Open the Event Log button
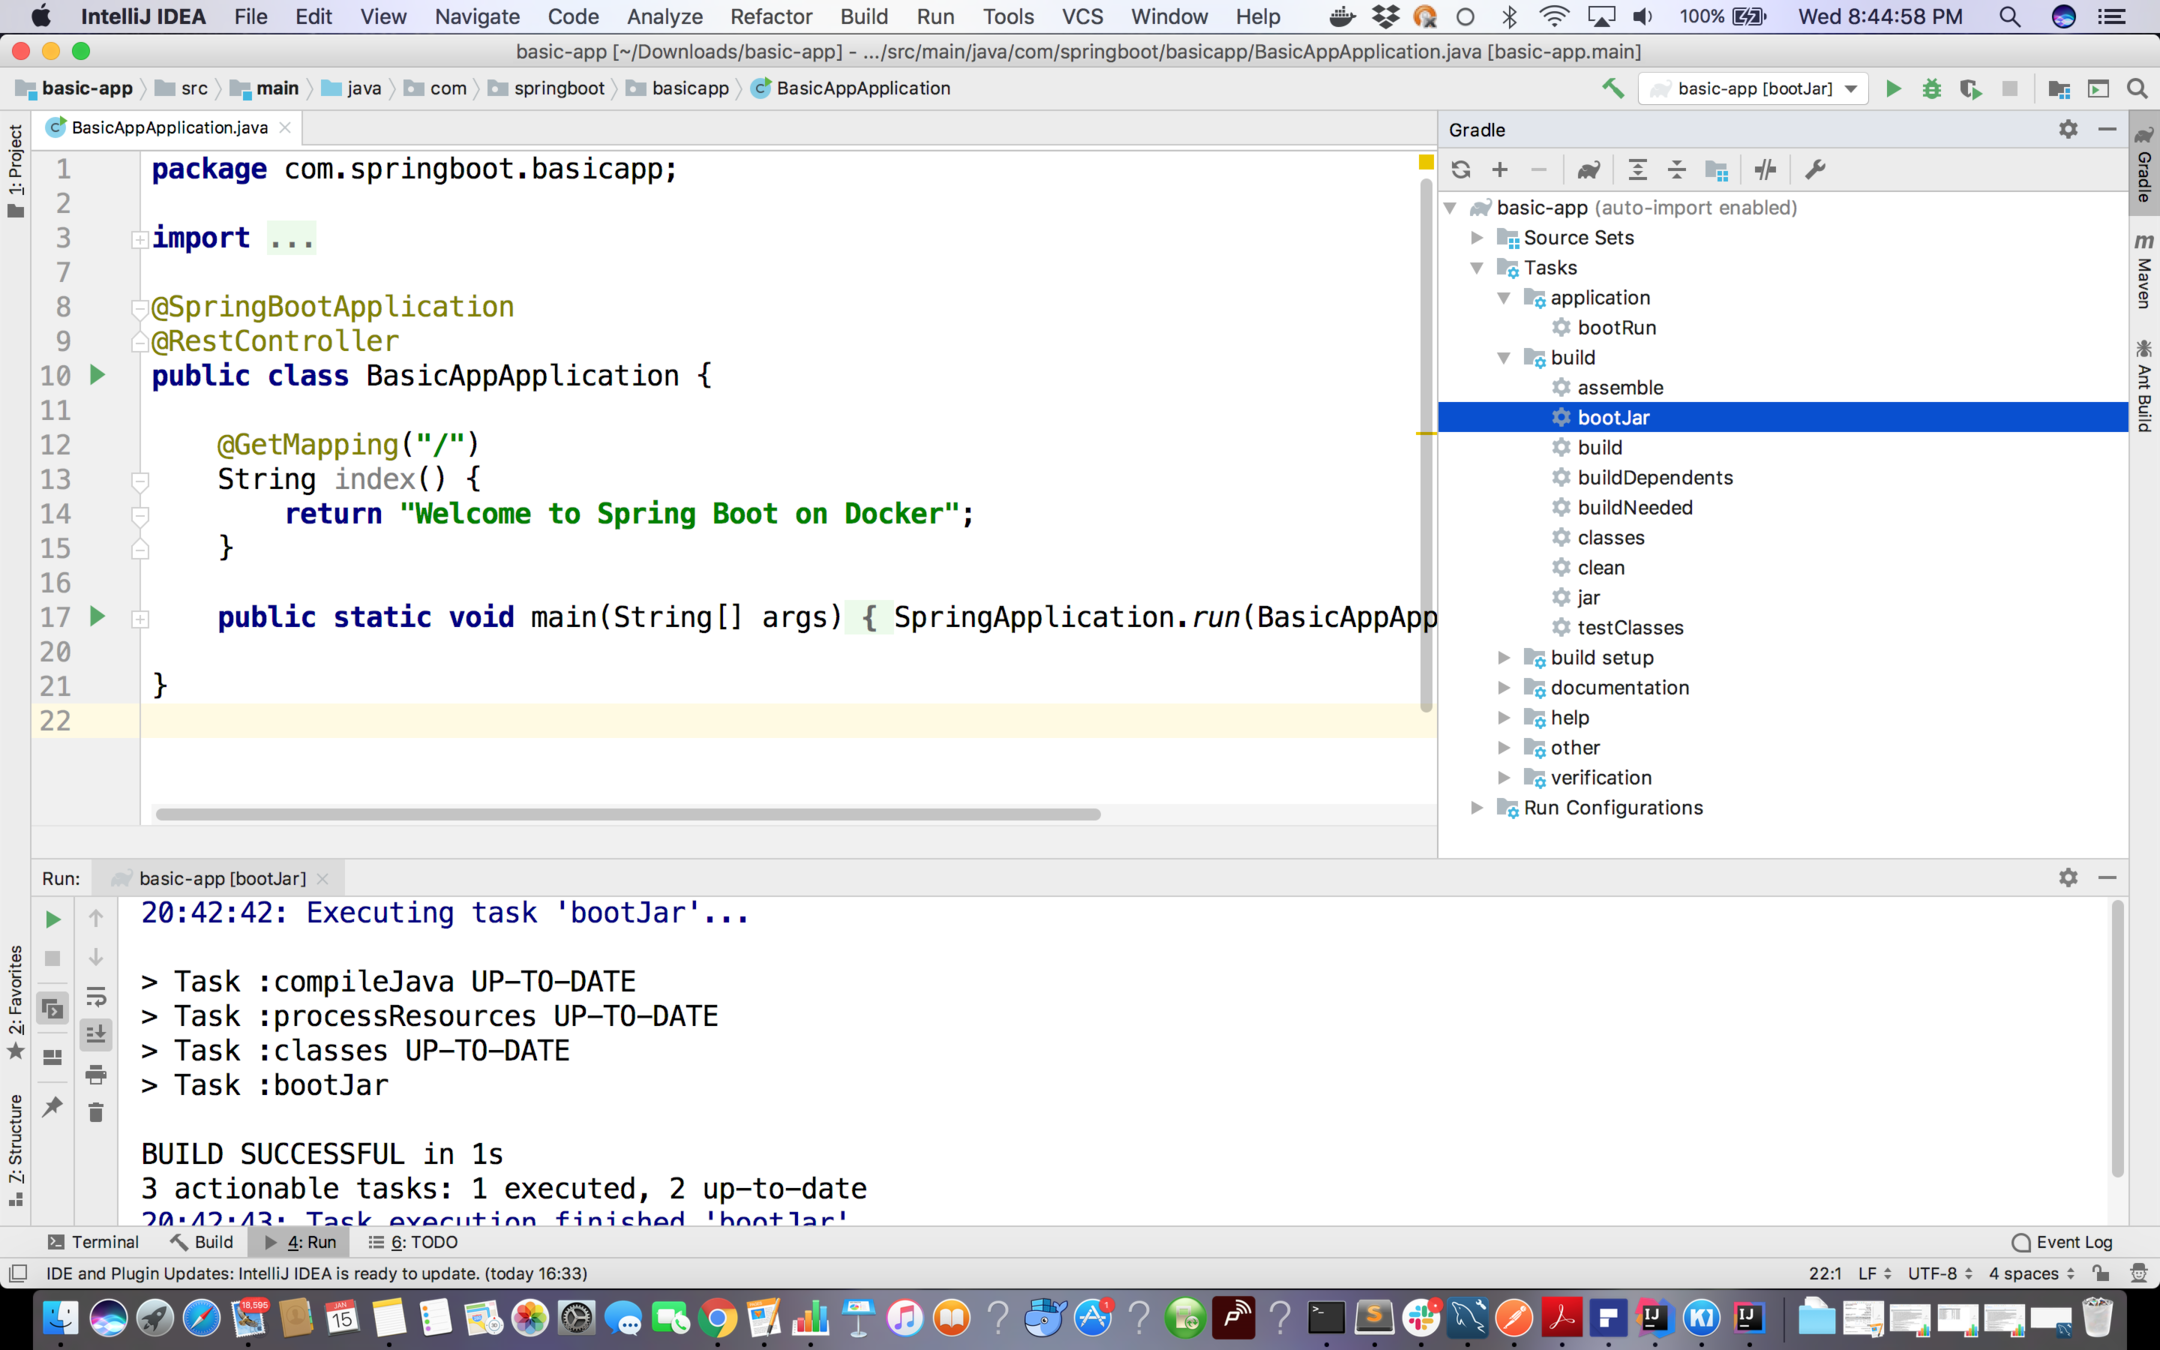This screenshot has width=2160, height=1350. pos(2062,1242)
